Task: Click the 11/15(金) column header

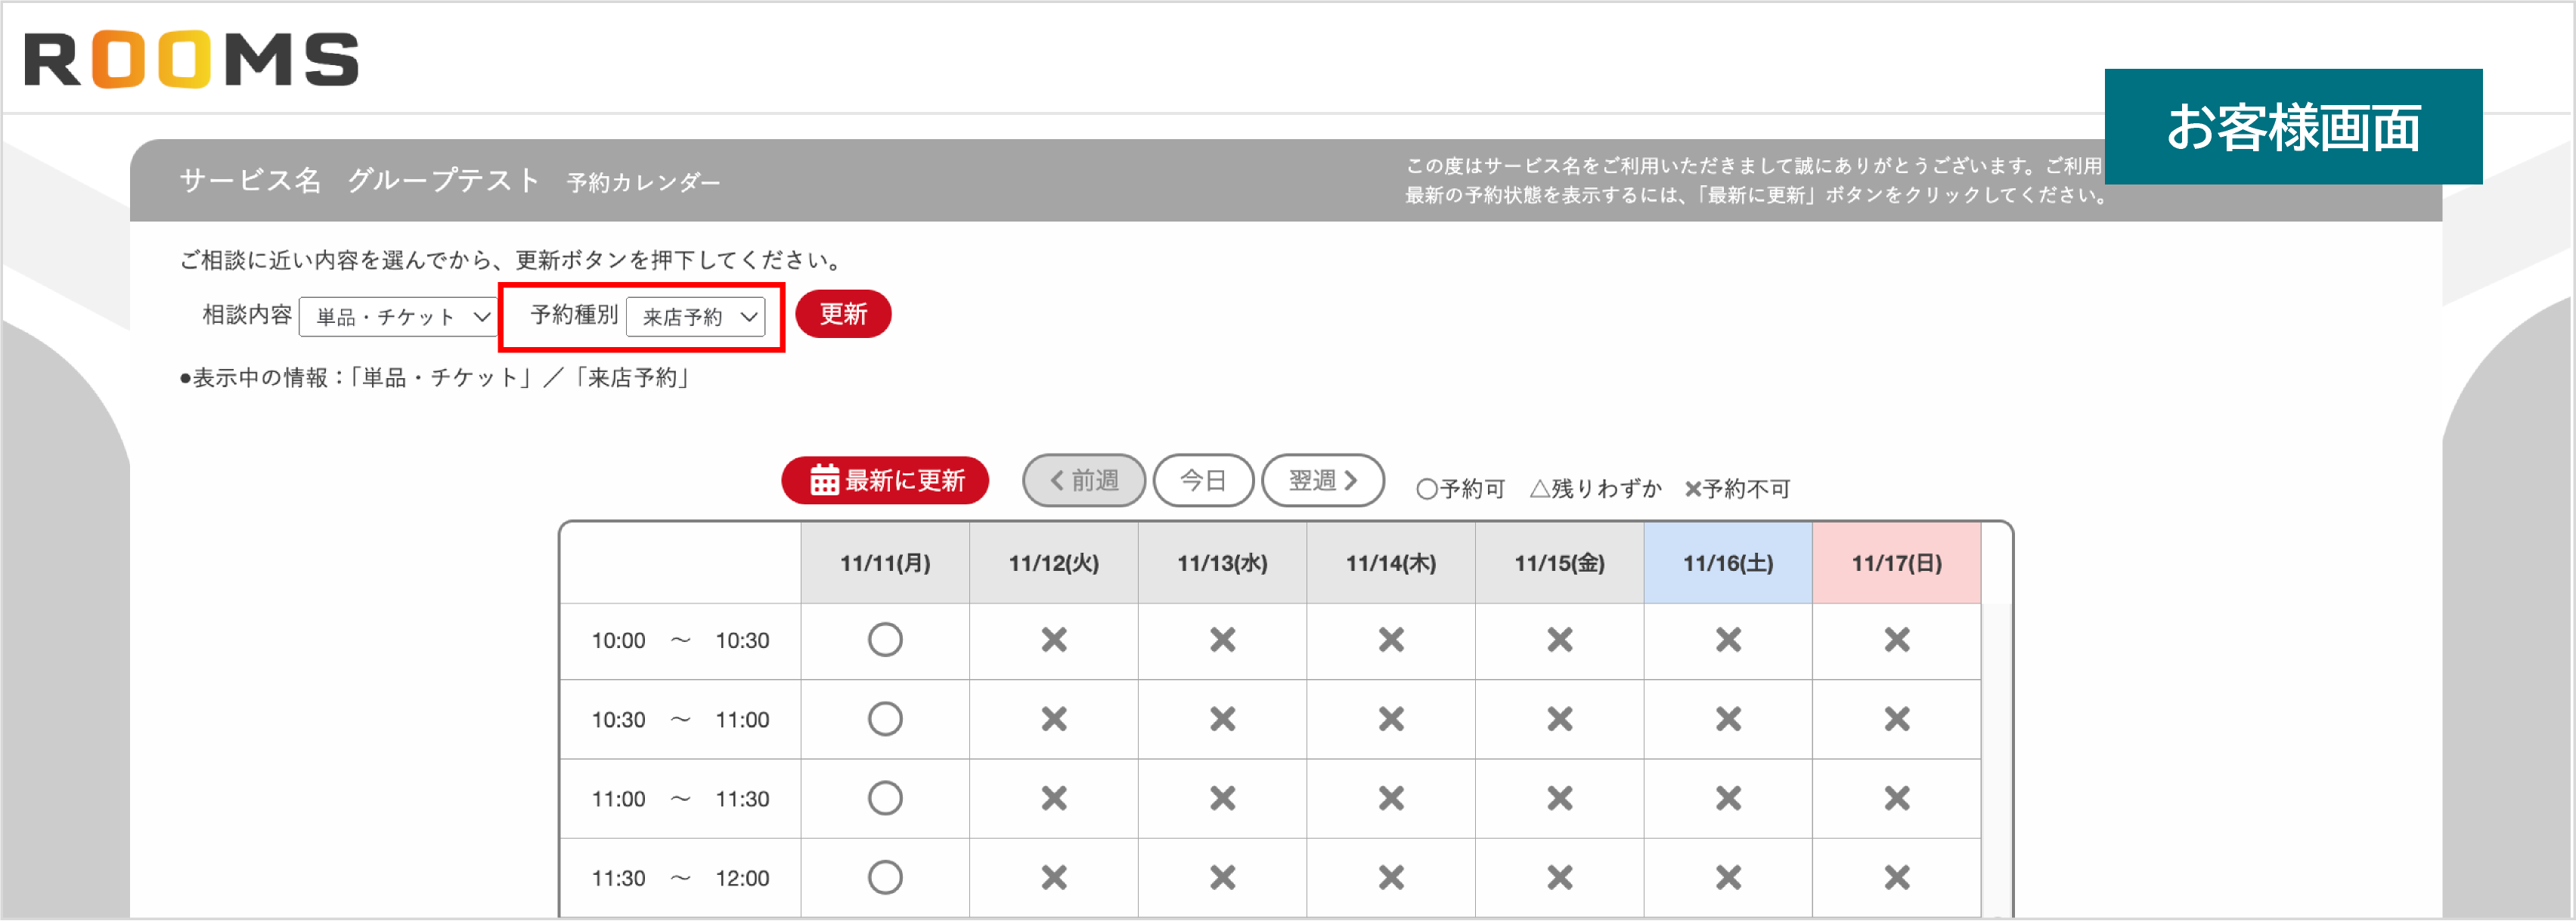Action: click(x=1559, y=563)
